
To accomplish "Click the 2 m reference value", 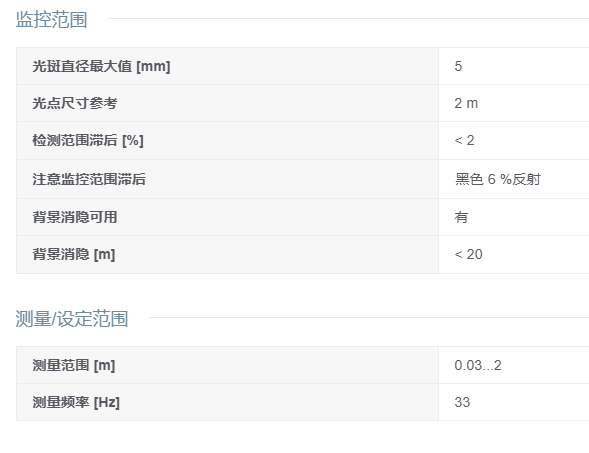I will [x=466, y=103].
